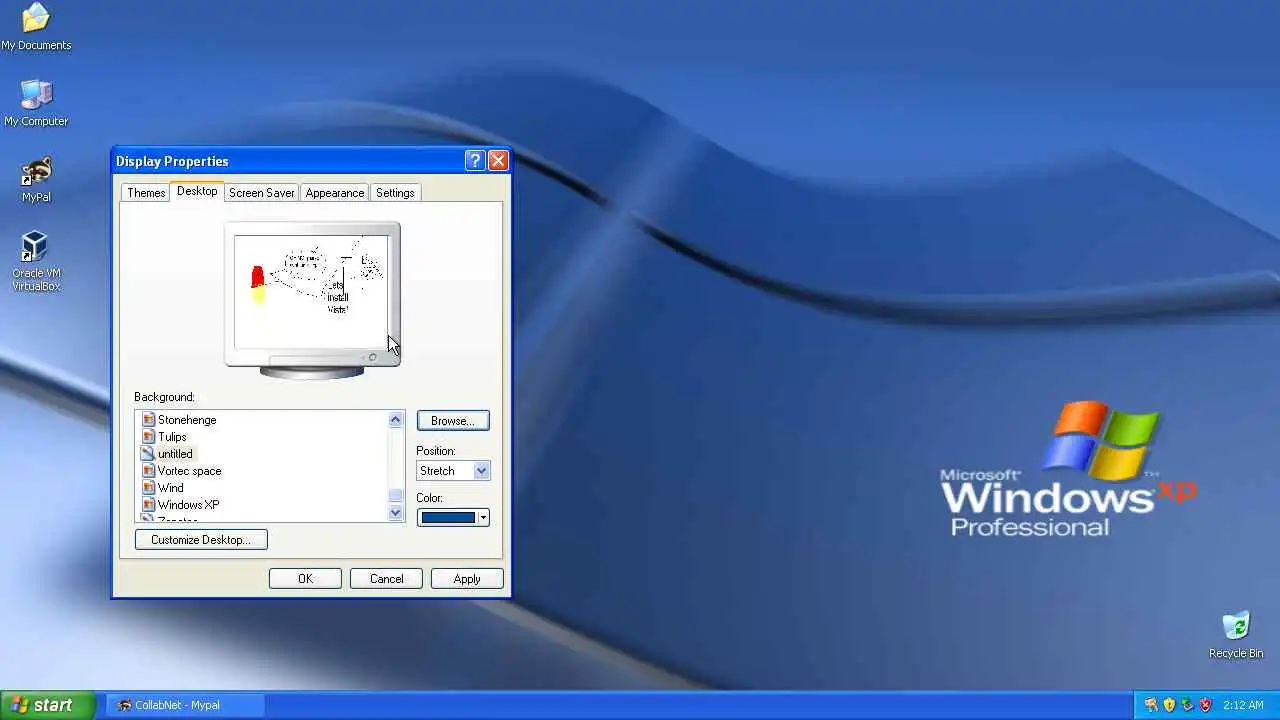Screen dimensions: 1280x720
Task: Click the untitled file icon in the list
Action: click(x=148, y=454)
